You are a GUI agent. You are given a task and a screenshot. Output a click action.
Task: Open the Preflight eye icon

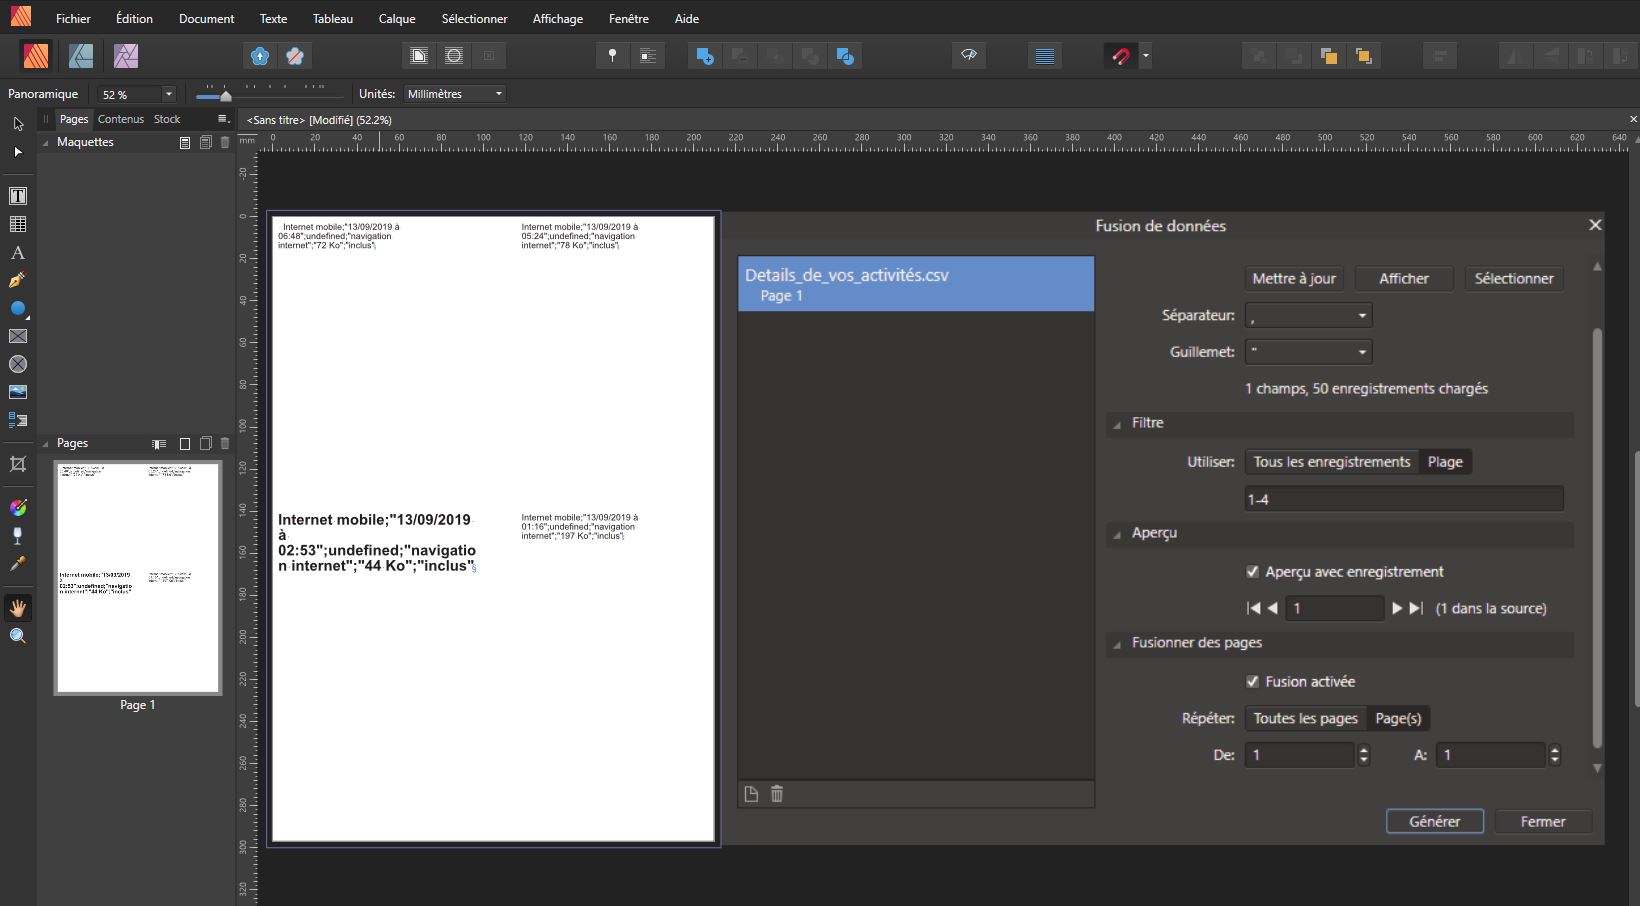968,56
